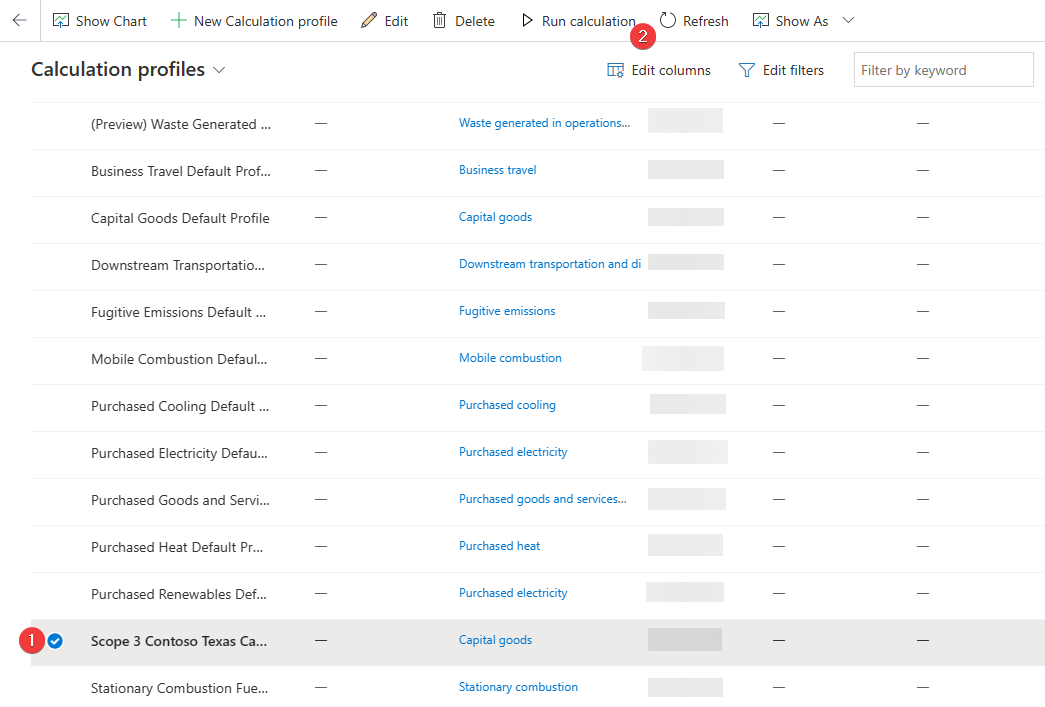Open the Fugitive emissions link
This screenshot has width=1045, height=707.
click(x=507, y=310)
